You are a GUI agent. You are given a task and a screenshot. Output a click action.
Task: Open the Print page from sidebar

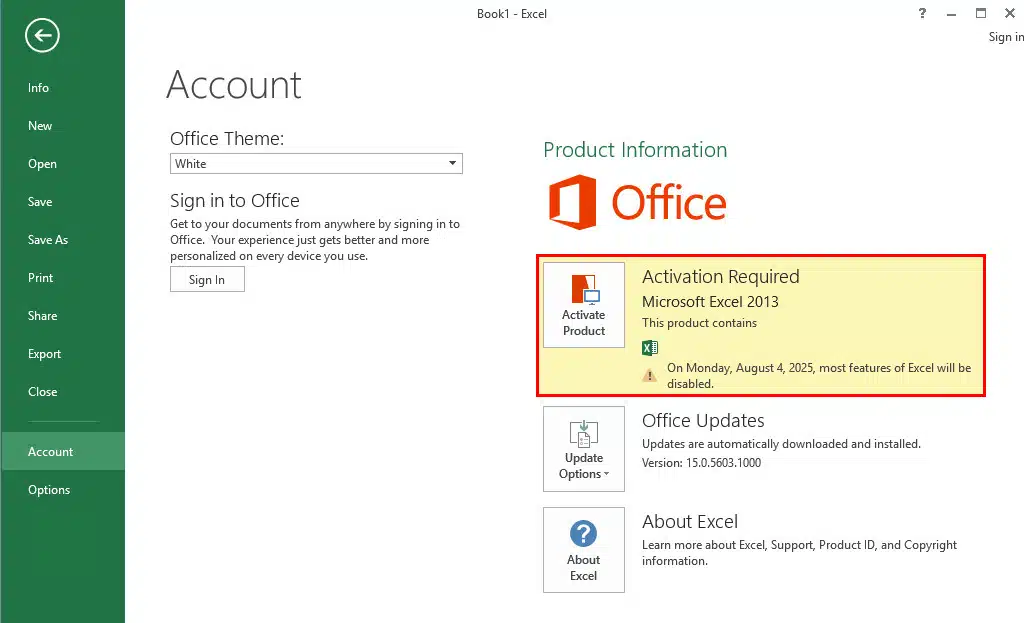(41, 278)
